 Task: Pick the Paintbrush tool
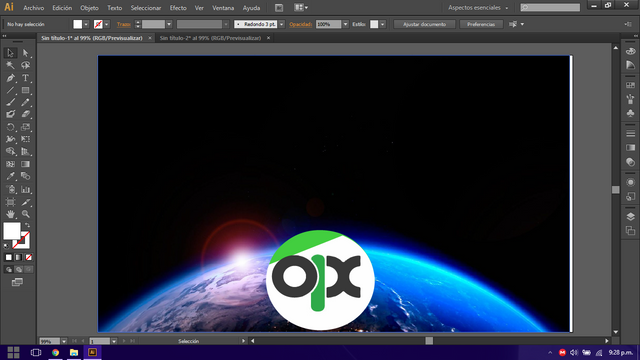click(10, 102)
